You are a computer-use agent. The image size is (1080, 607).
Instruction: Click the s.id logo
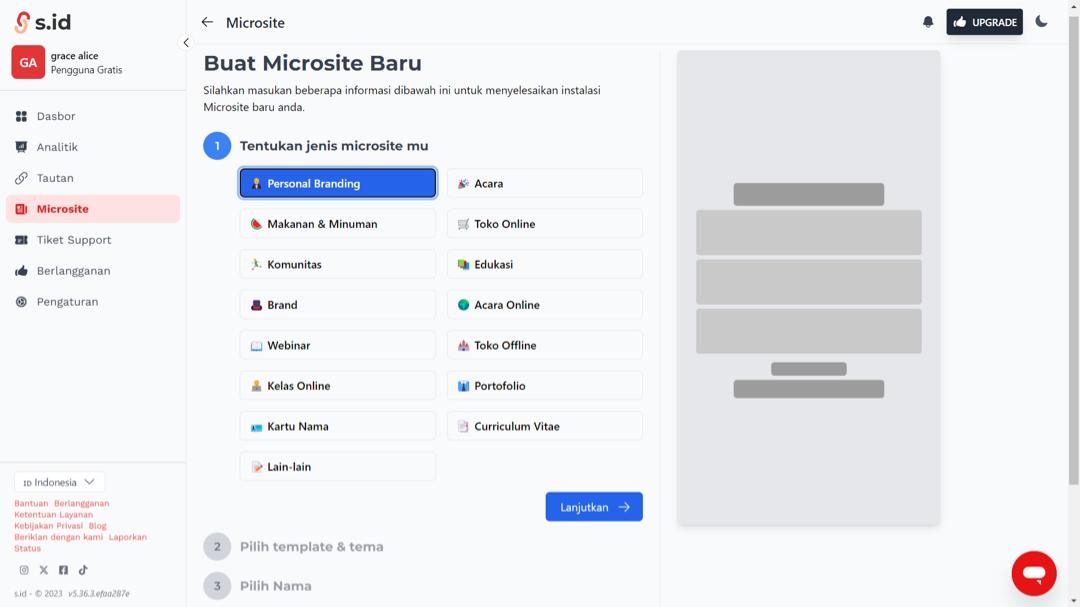tap(42, 22)
